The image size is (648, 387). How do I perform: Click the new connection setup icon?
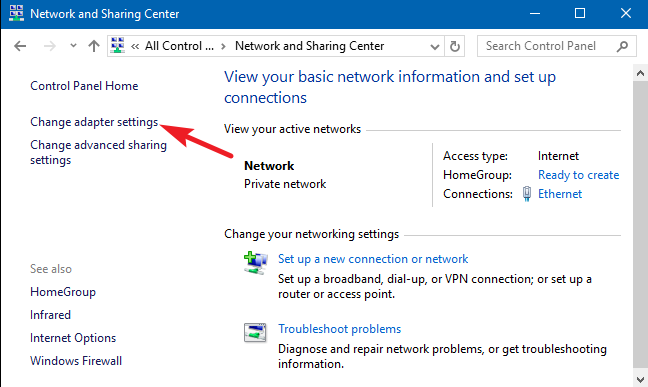tap(255, 263)
